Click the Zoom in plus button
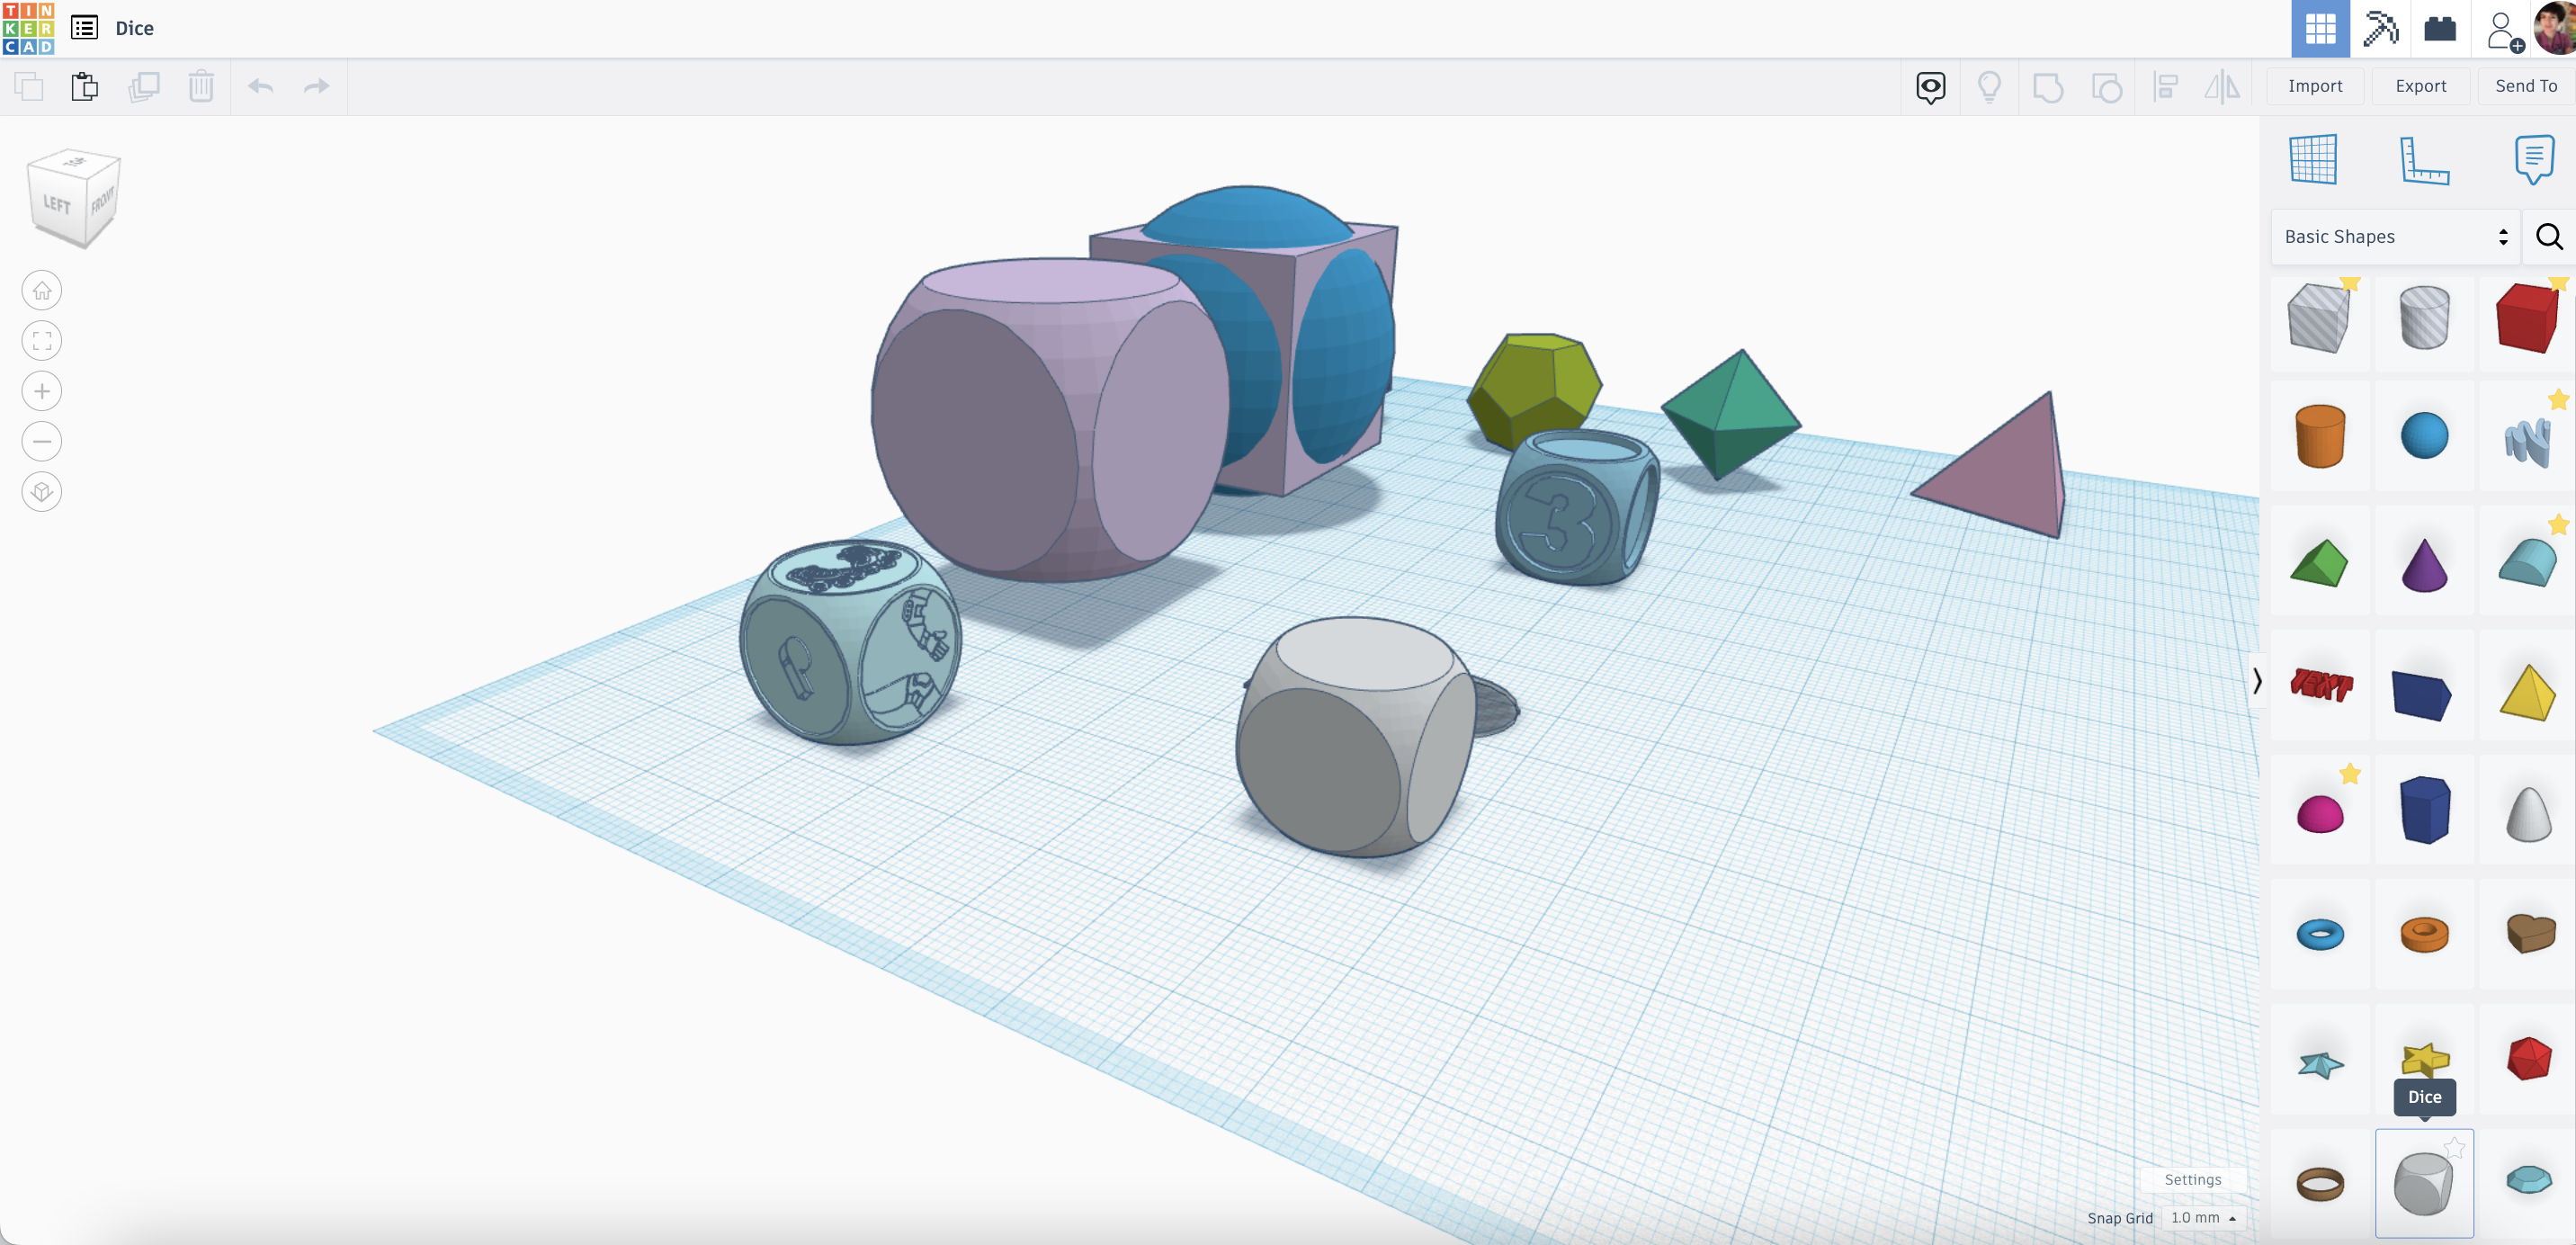2576x1245 pixels. pyautogui.click(x=42, y=391)
